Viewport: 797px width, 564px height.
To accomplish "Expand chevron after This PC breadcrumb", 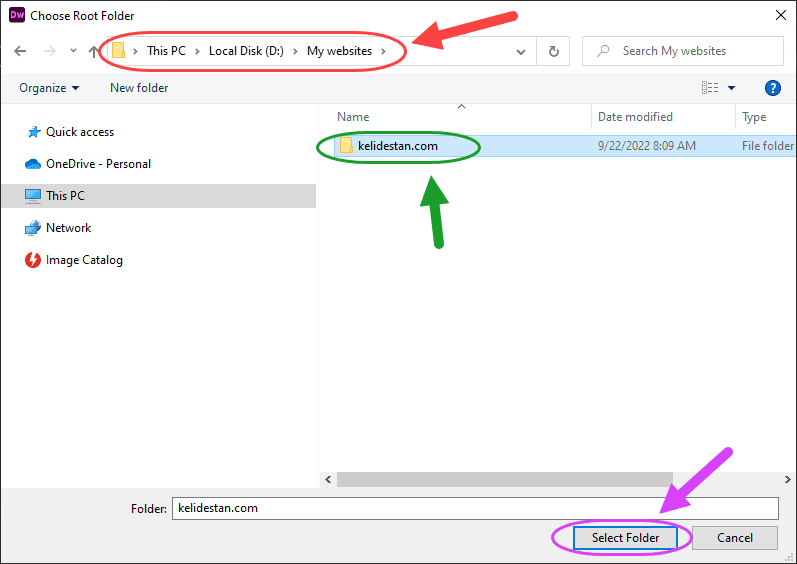I will (x=197, y=51).
